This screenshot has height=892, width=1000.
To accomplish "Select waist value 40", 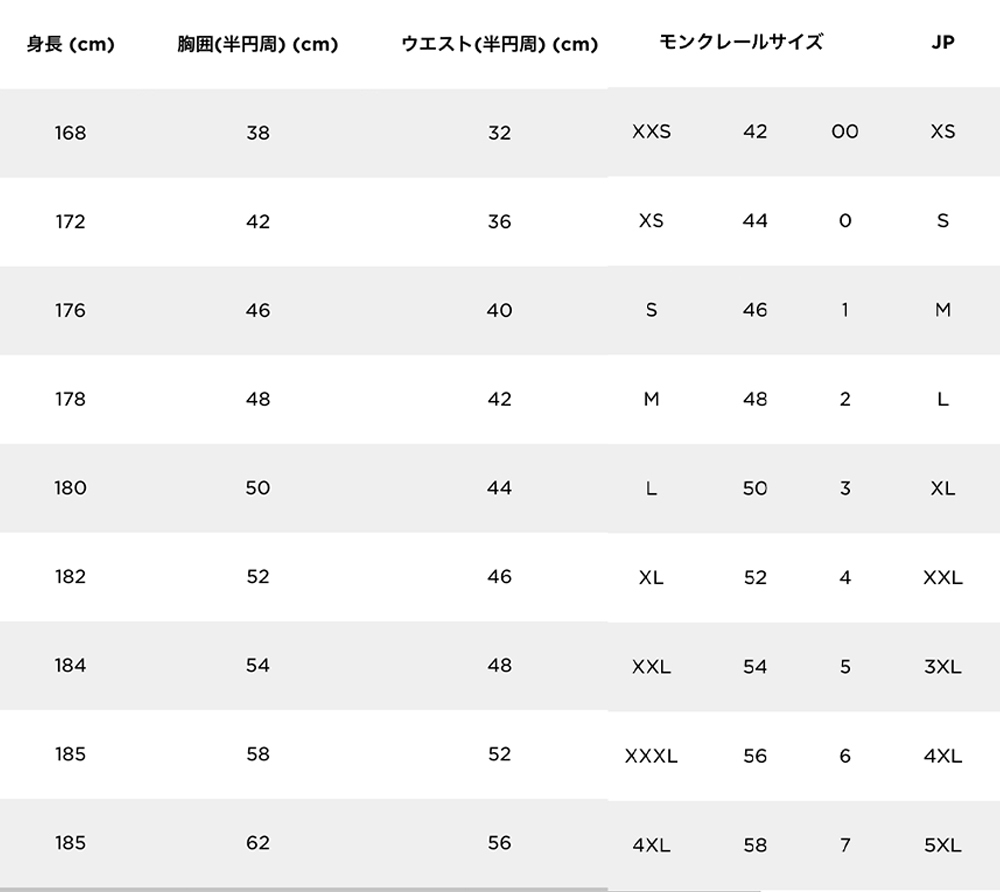I will 499,310.
